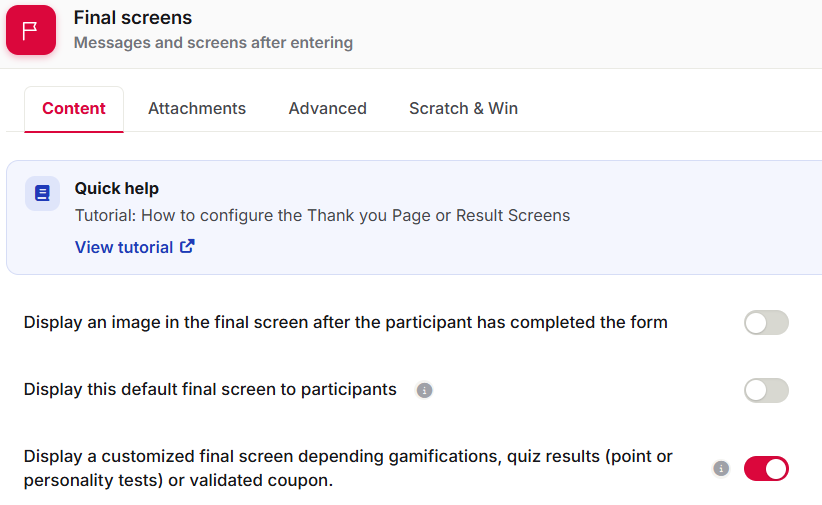Click the Quick help heading
The width and height of the screenshot is (822, 505).
click(x=116, y=188)
